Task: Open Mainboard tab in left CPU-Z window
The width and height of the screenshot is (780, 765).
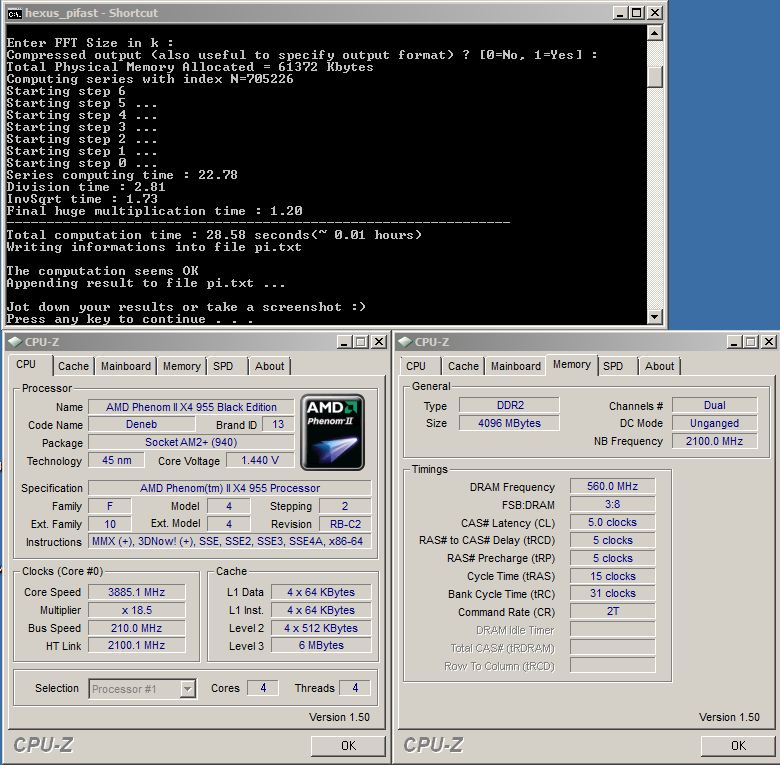Action: click(126, 366)
